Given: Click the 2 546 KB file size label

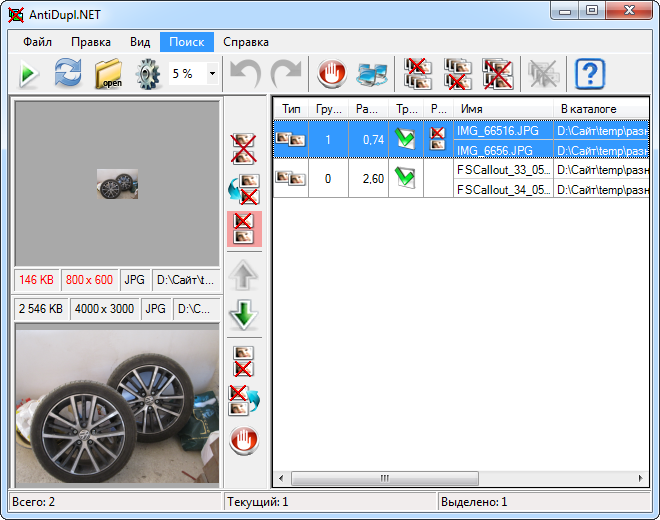Looking at the screenshot, I should 41,309.
